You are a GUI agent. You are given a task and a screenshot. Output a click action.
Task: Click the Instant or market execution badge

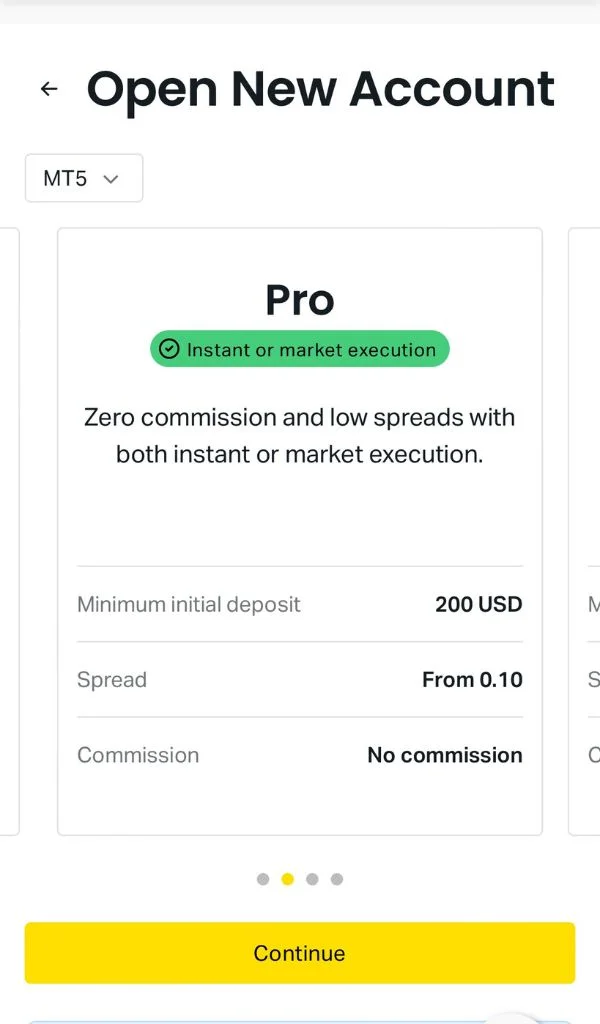[299, 349]
